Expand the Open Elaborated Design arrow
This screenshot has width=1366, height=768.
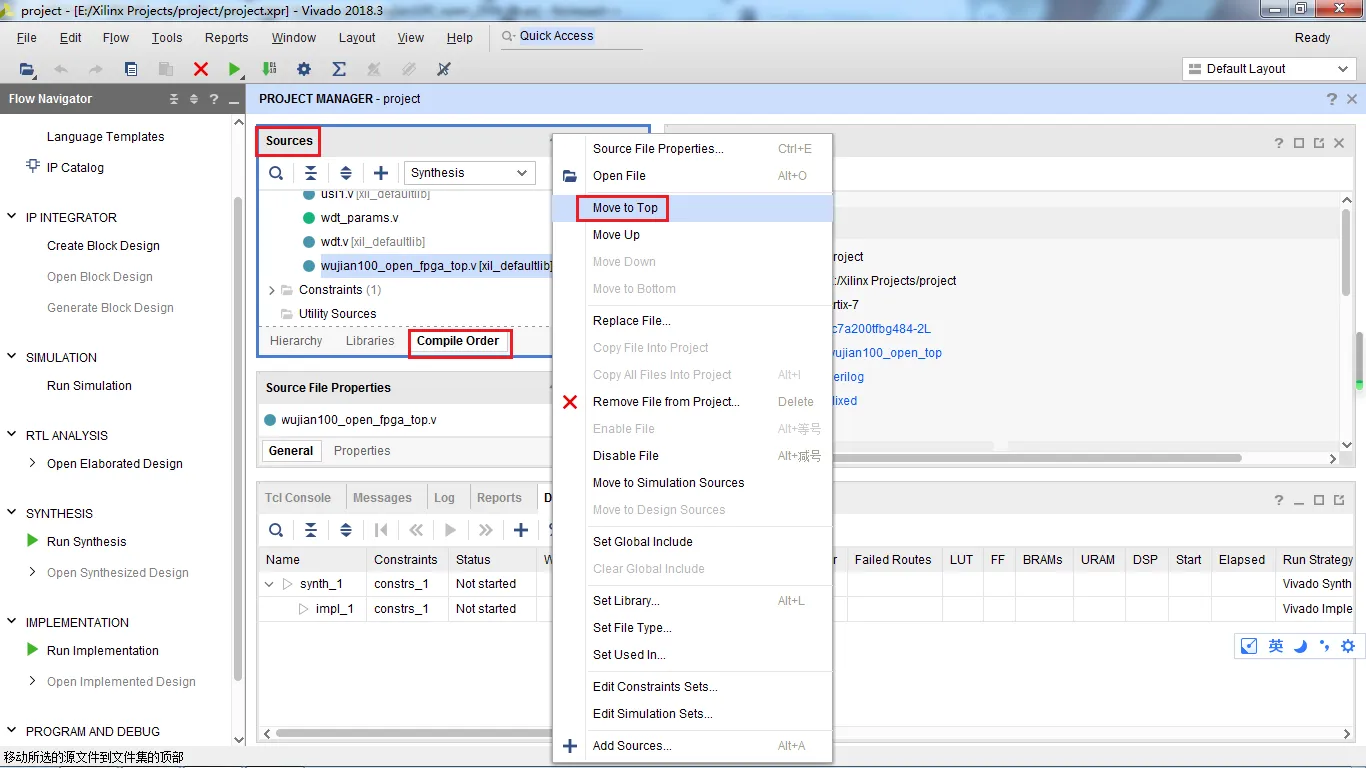tap(33, 463)
